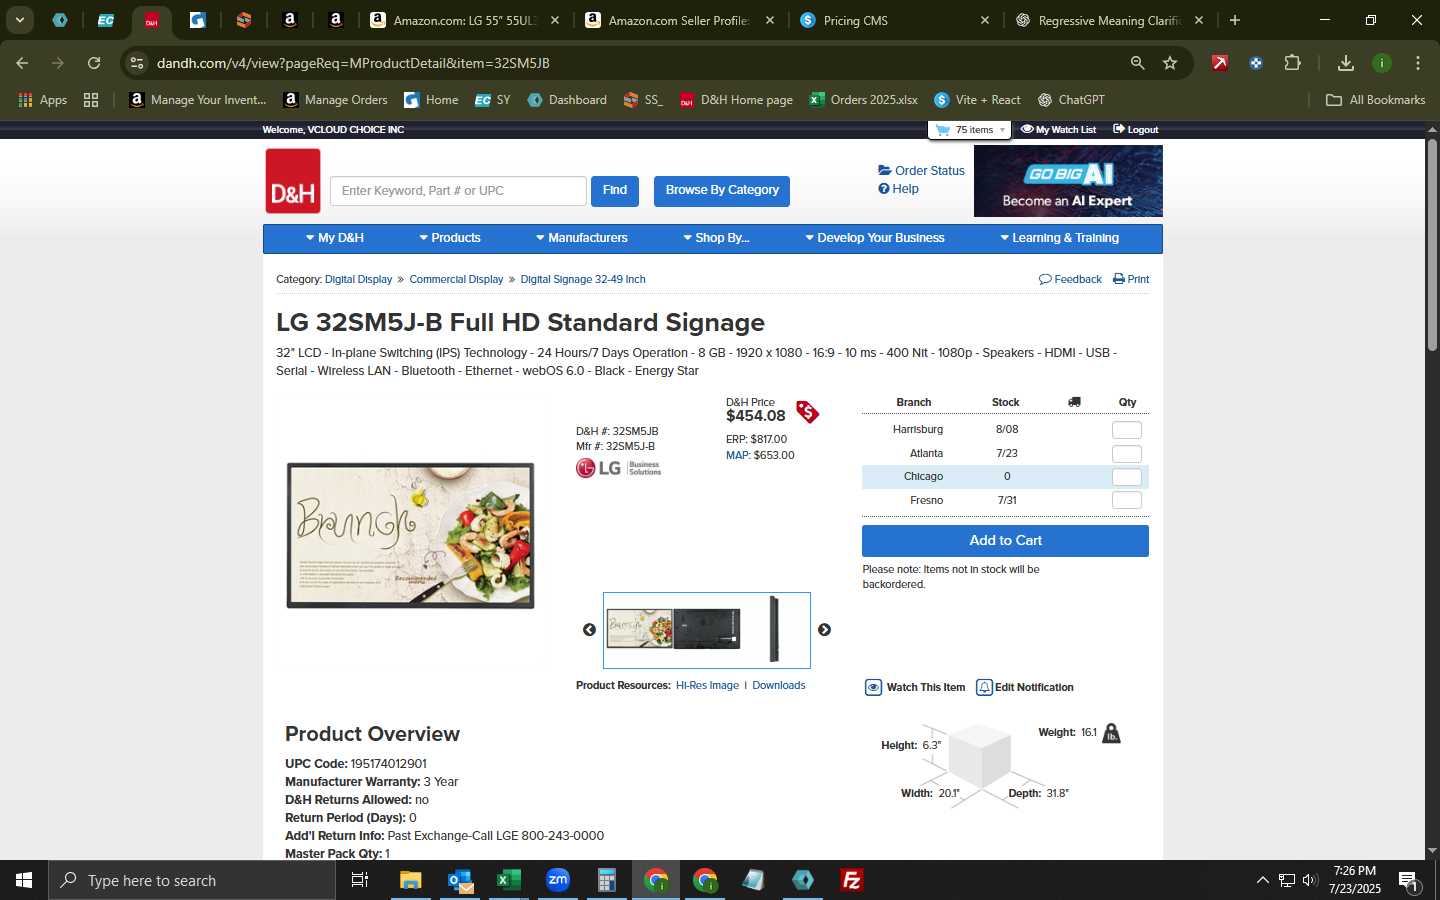Open the Learning & Training dropdown
The width and height of the screenshot is (1440, 900).
click(1059, 238)
